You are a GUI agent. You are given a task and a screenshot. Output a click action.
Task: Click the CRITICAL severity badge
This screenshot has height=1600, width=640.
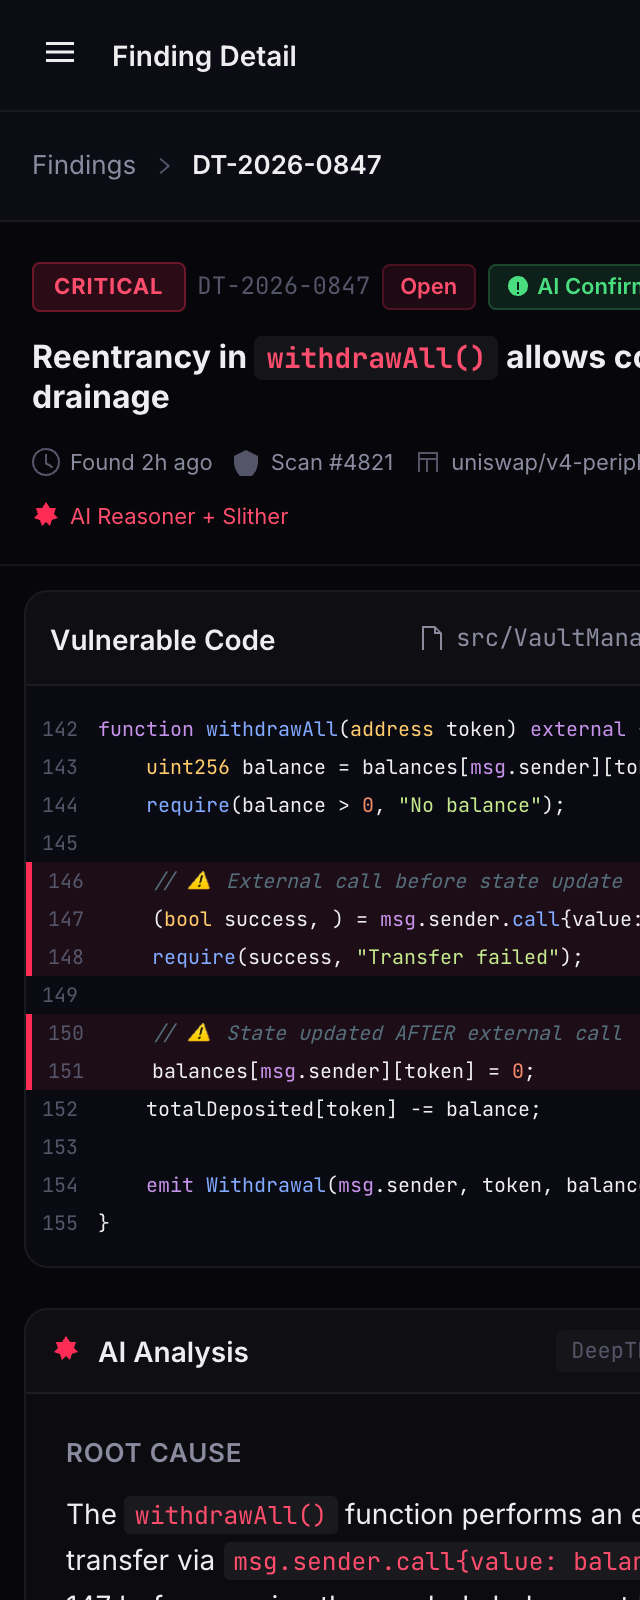pyautogui.click(x=108, y=287)
